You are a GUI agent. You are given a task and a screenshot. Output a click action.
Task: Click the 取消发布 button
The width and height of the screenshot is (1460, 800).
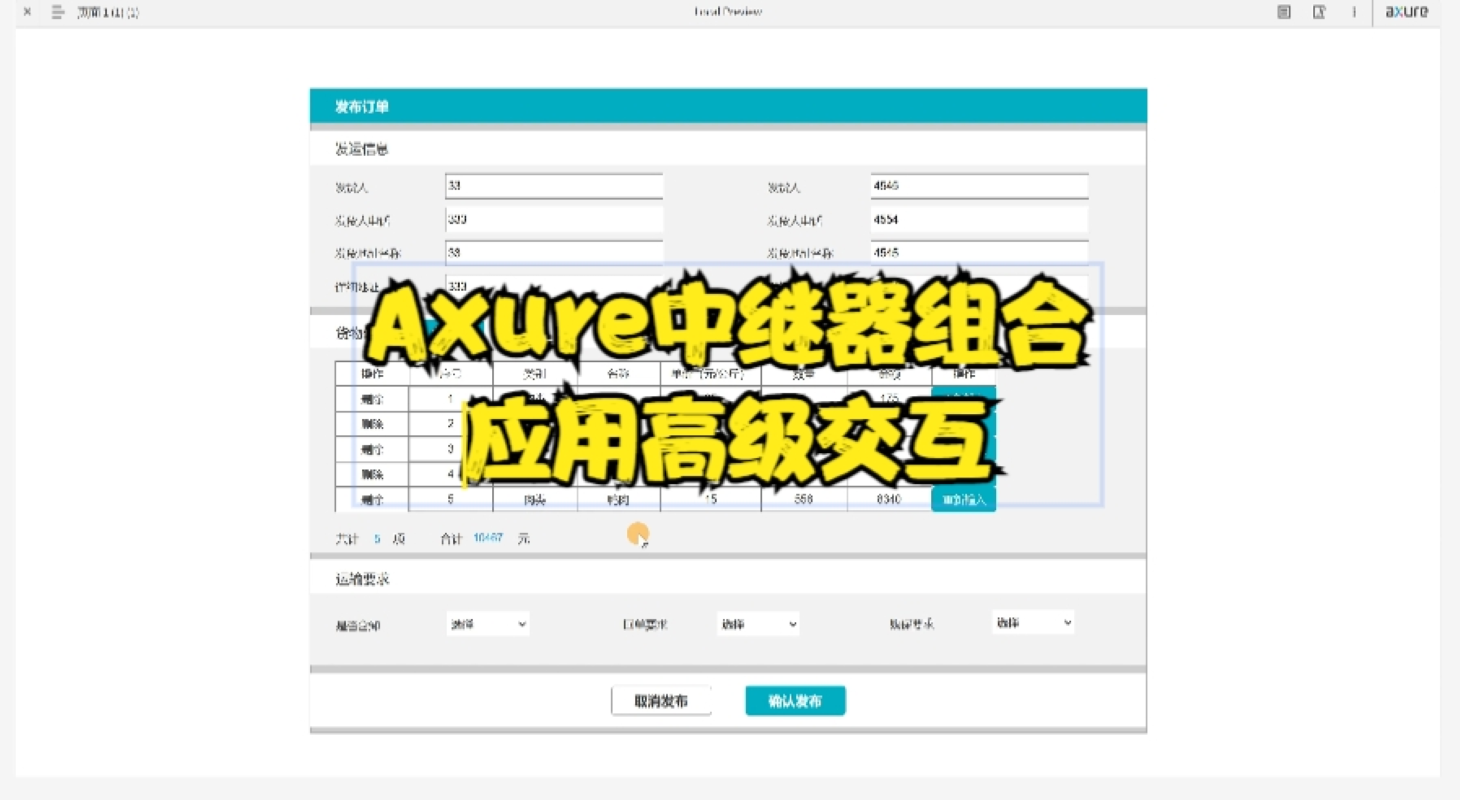point(661,701)
